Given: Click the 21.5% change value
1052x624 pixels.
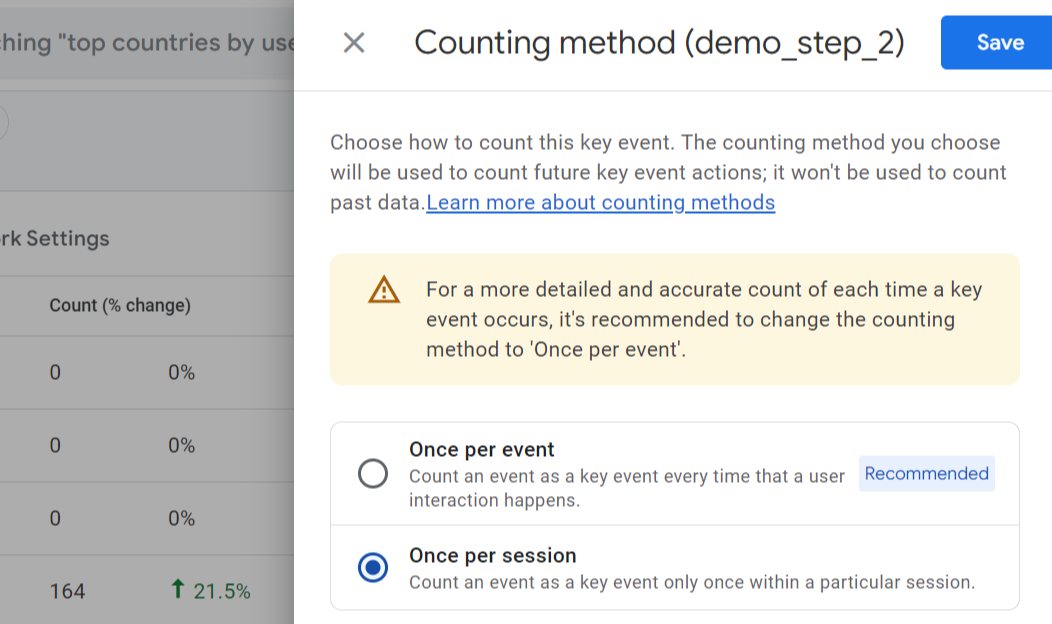Looking at the screenshot, I should pos(221,592).
